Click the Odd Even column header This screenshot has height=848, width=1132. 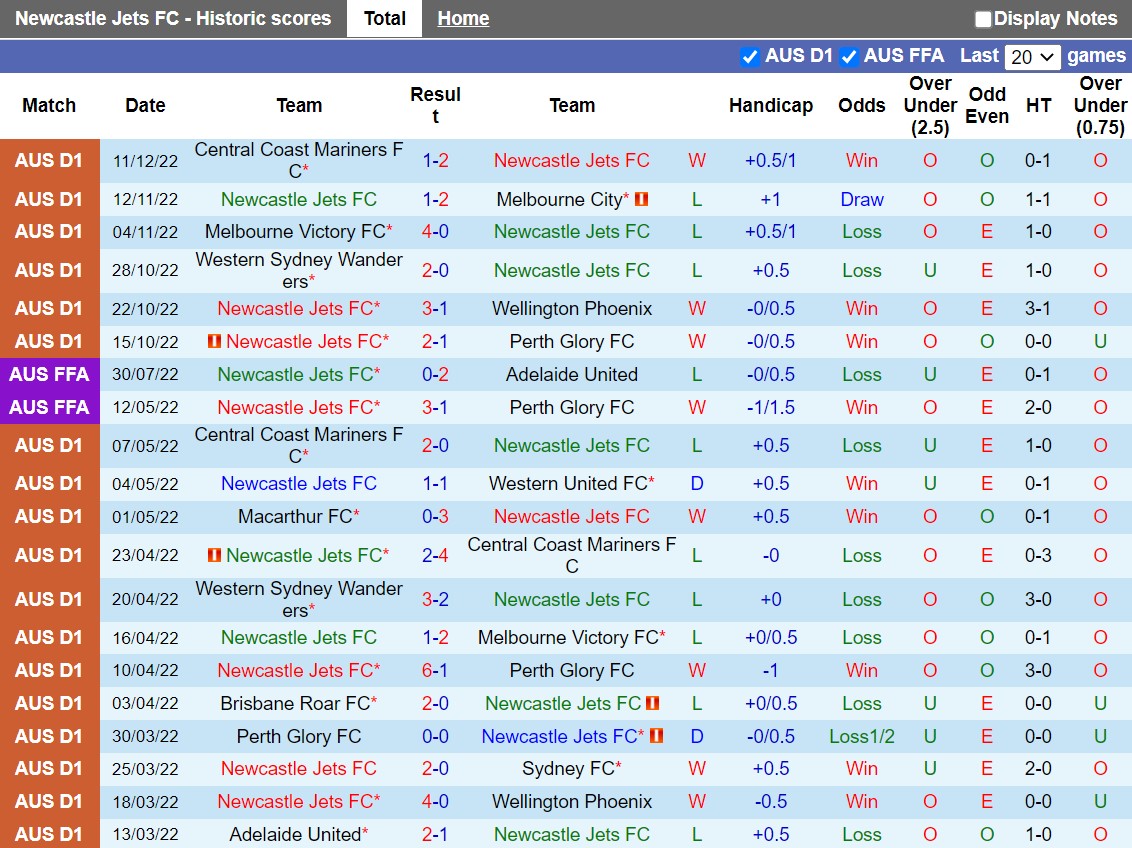pyautogui.click(x=987, y=105)
